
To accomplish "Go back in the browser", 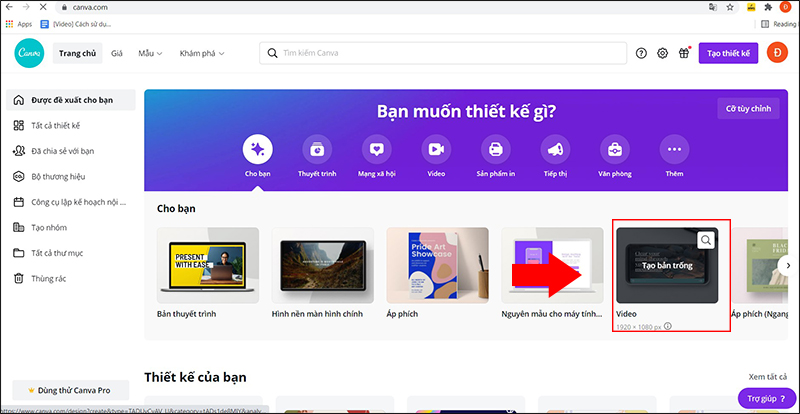I will (x=9, y=8).
